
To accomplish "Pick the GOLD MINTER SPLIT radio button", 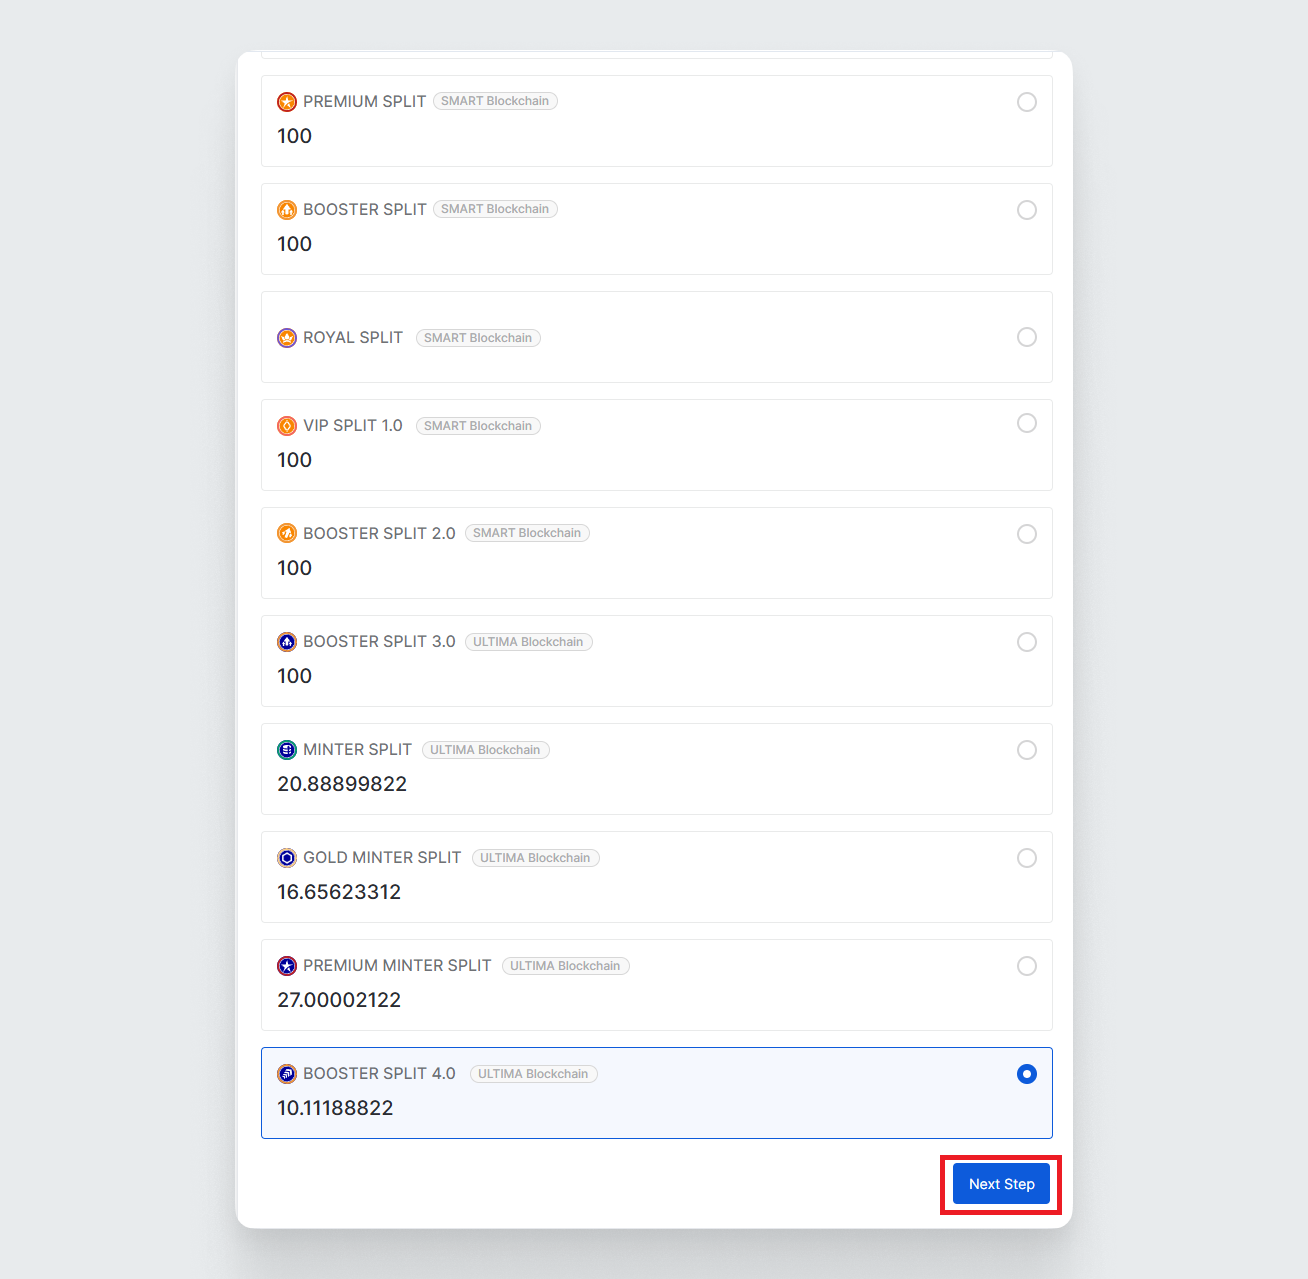I will point(1027,858).
